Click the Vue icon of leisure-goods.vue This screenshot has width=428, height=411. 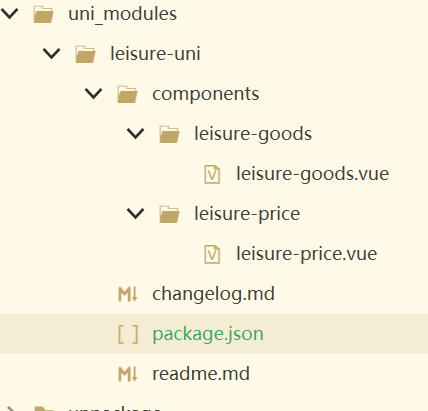click(212, 174)
